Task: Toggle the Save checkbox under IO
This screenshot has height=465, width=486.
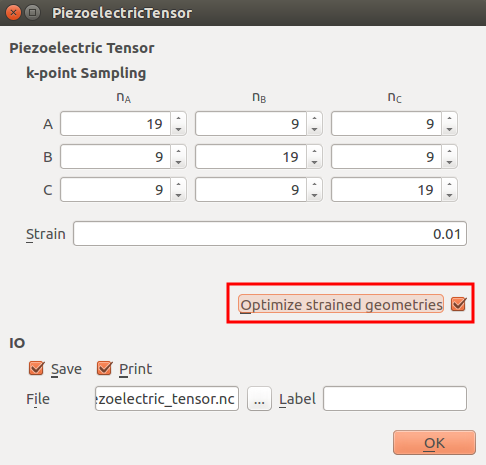Action: coord(37,368)
